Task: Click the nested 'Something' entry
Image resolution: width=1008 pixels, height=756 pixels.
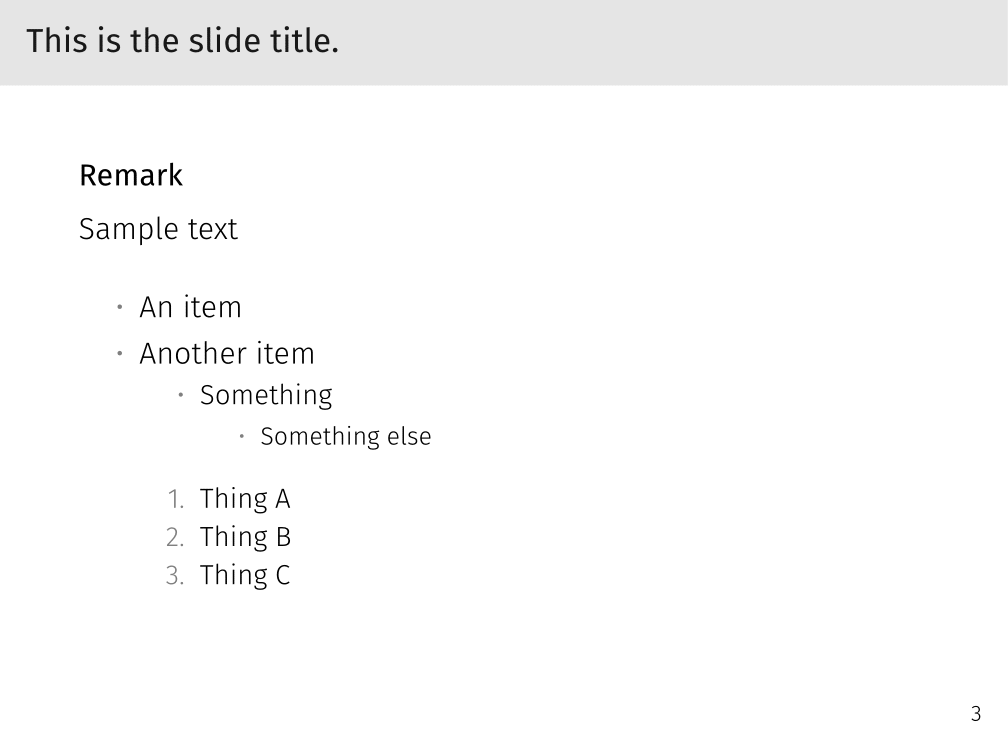Action: coord(266,395)
